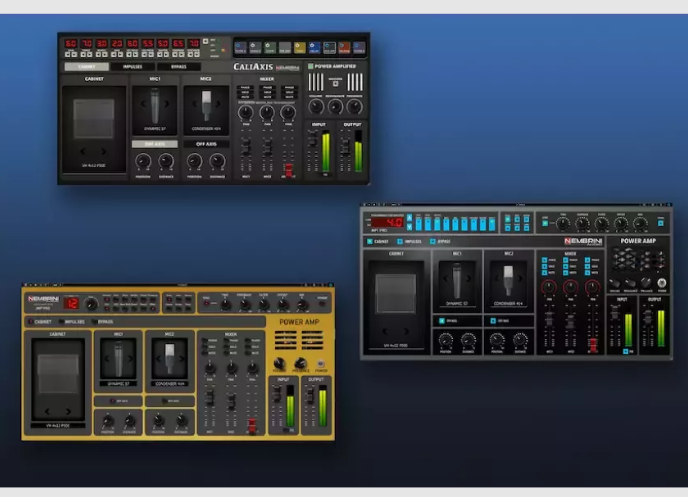This screenshot has height=497, width=688.
Task: Open the cabinet name selector in yellow plugin
Action: tap(58, 424)
